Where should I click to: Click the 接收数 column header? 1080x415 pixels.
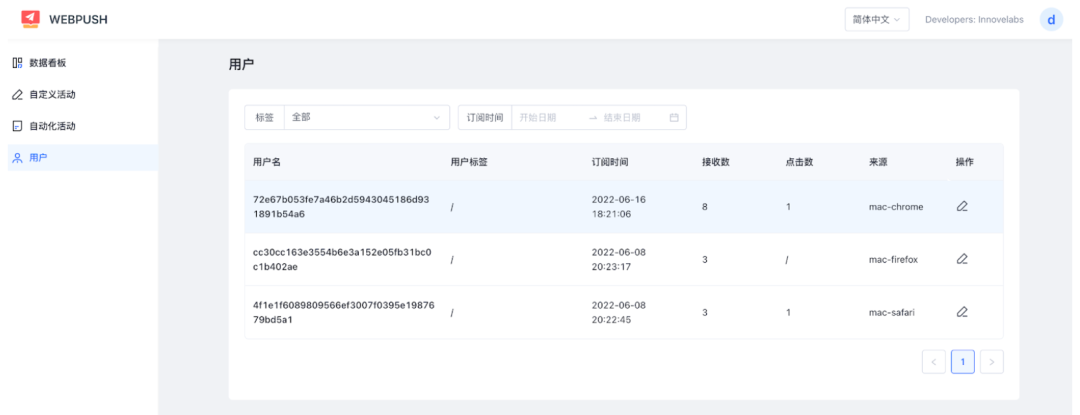pyautogui.click(x=715, y=162)
